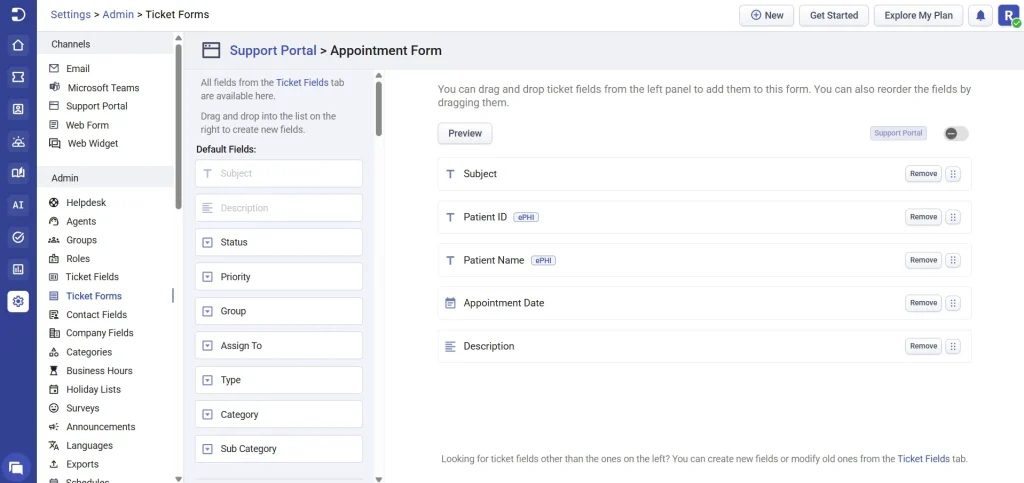Open the knowledge base book icon

tap(18, 173)
